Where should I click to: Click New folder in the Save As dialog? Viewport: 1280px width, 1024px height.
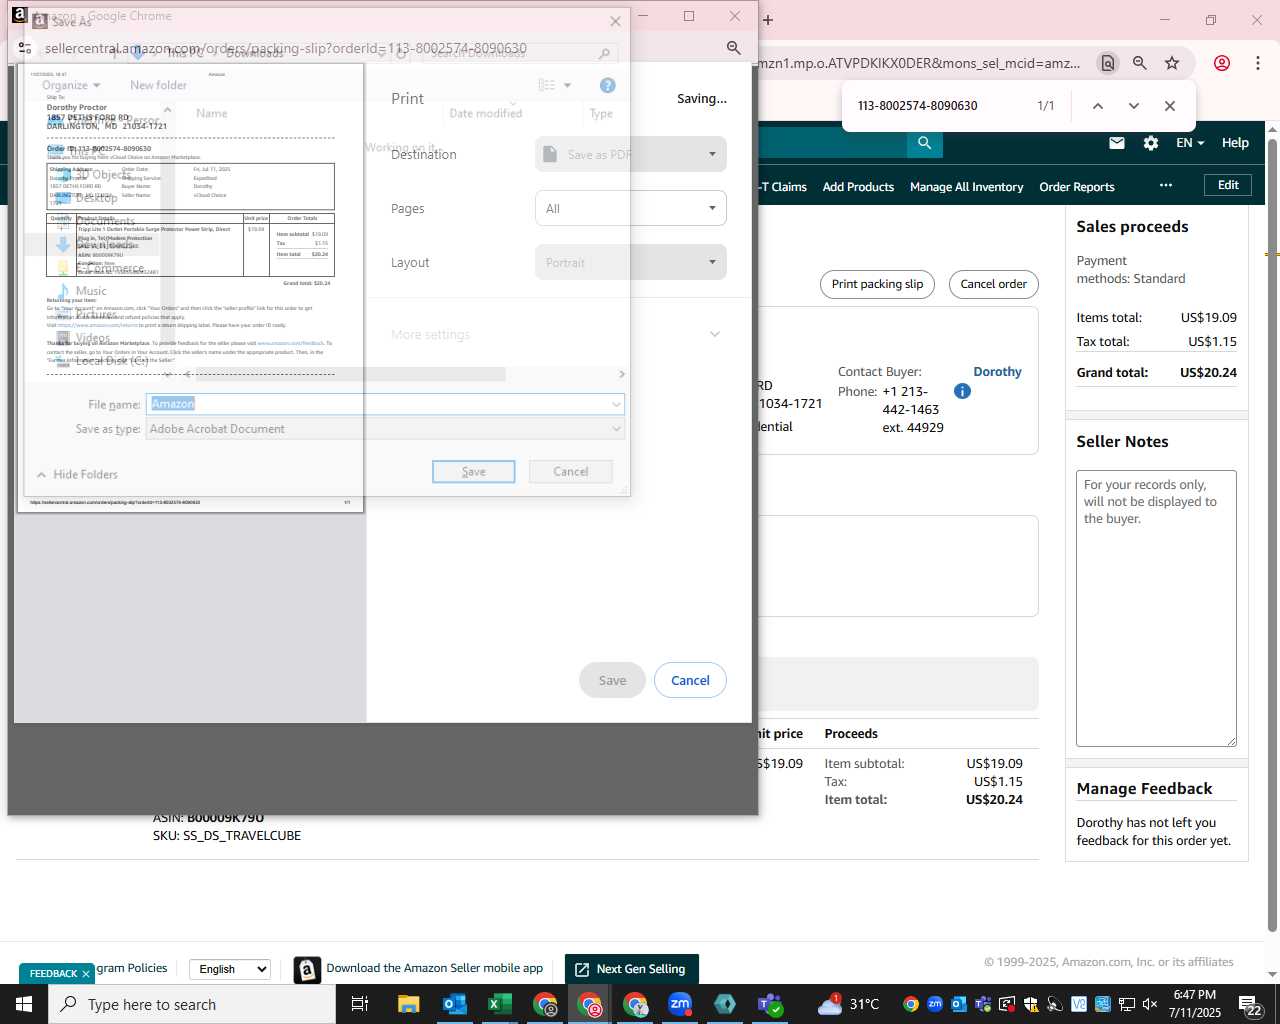158,85
